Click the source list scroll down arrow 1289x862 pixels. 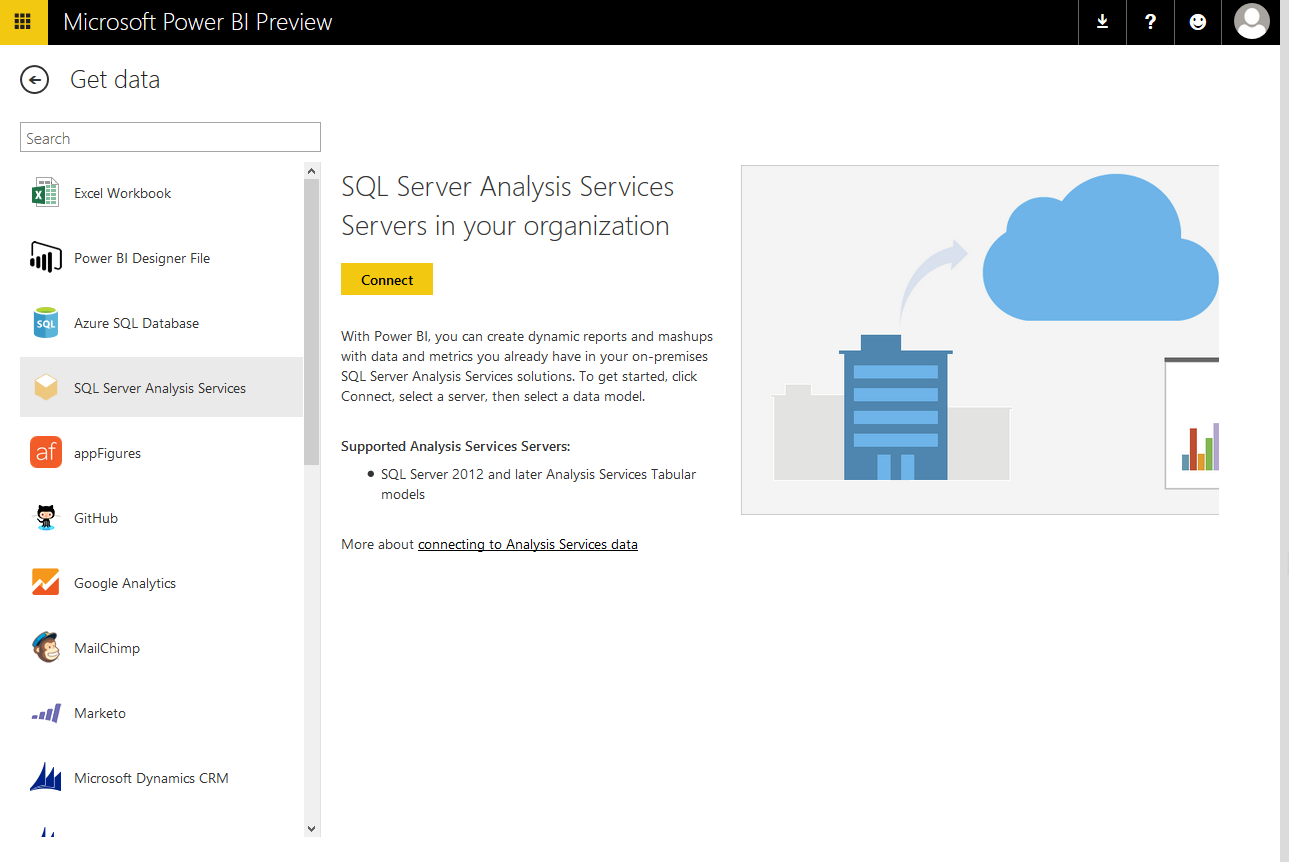click(311, 828)
